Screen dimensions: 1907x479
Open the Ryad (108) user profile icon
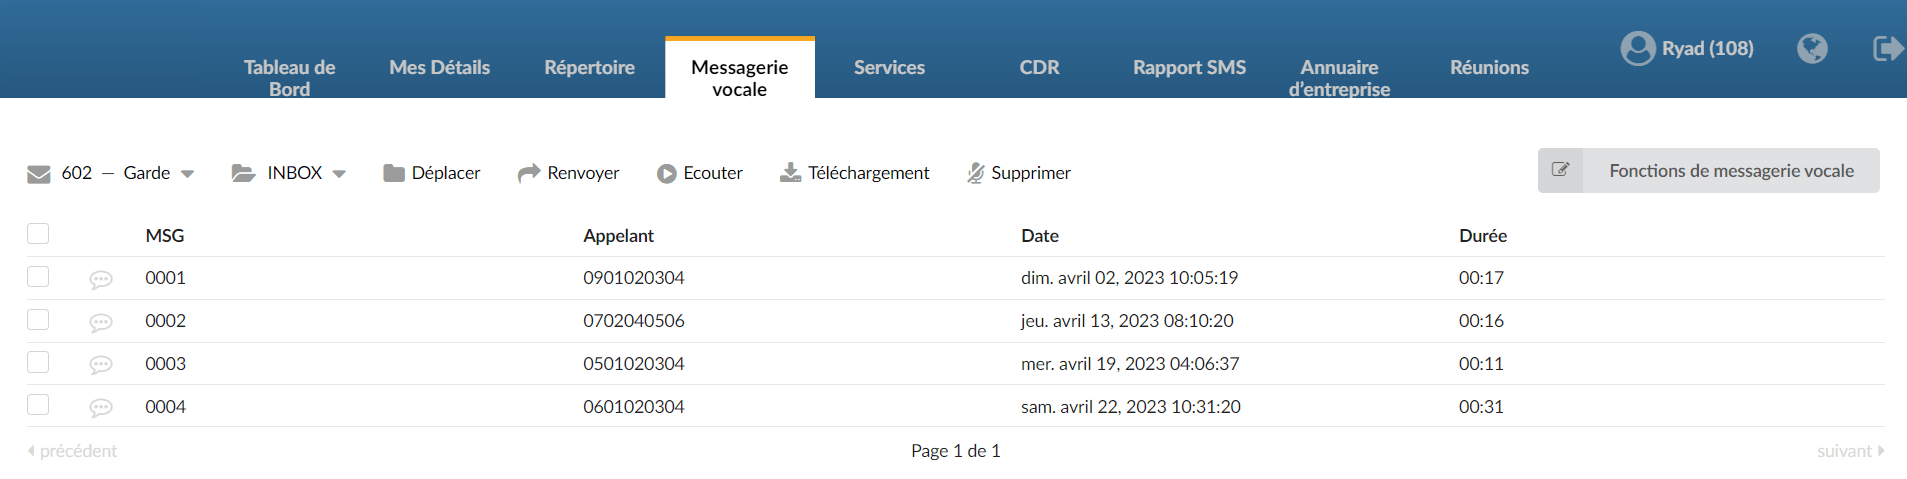pyautogui.click(x=1638, y=48)
